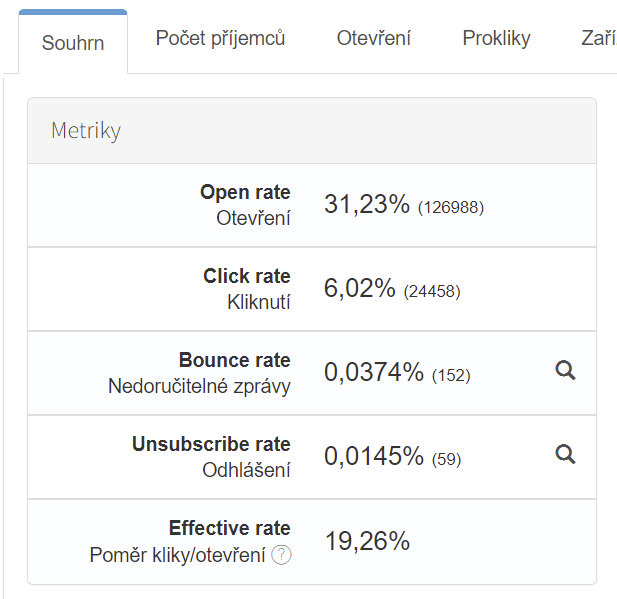Click the Effective rate label

229,528
